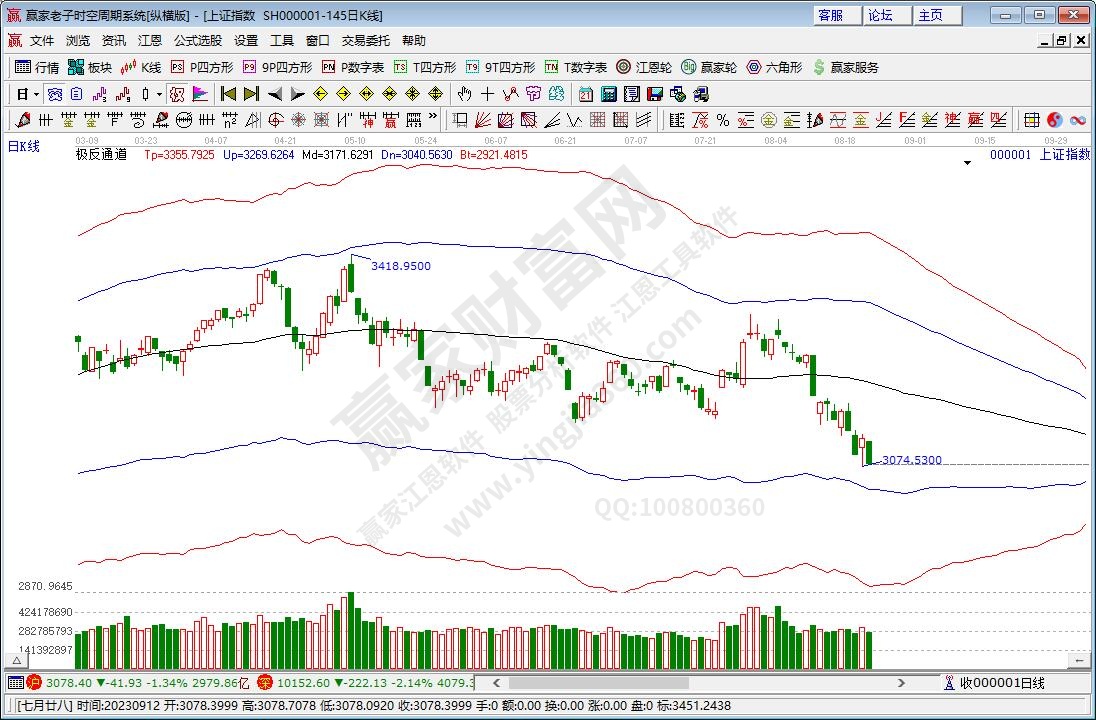Click the 论坛 forum button

coord(880,15)
